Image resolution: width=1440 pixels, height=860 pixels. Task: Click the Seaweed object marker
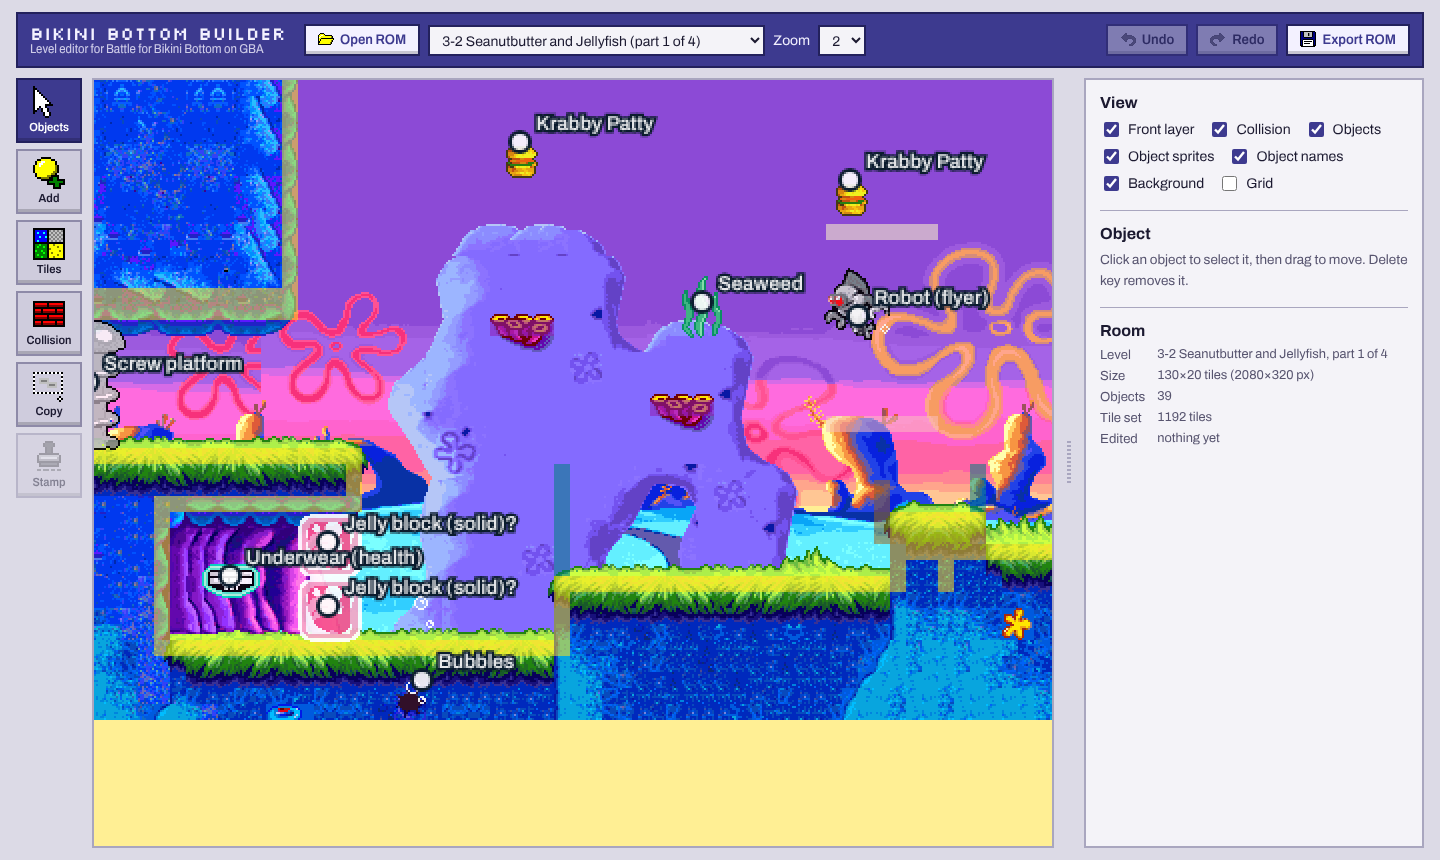pos(702,302)
